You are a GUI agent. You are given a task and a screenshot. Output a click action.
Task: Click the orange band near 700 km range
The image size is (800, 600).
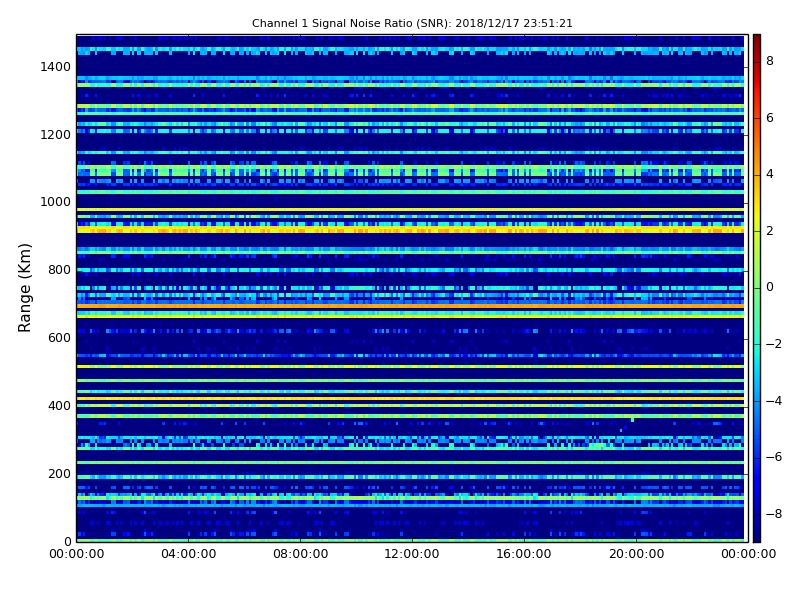(x=410, y=306)
